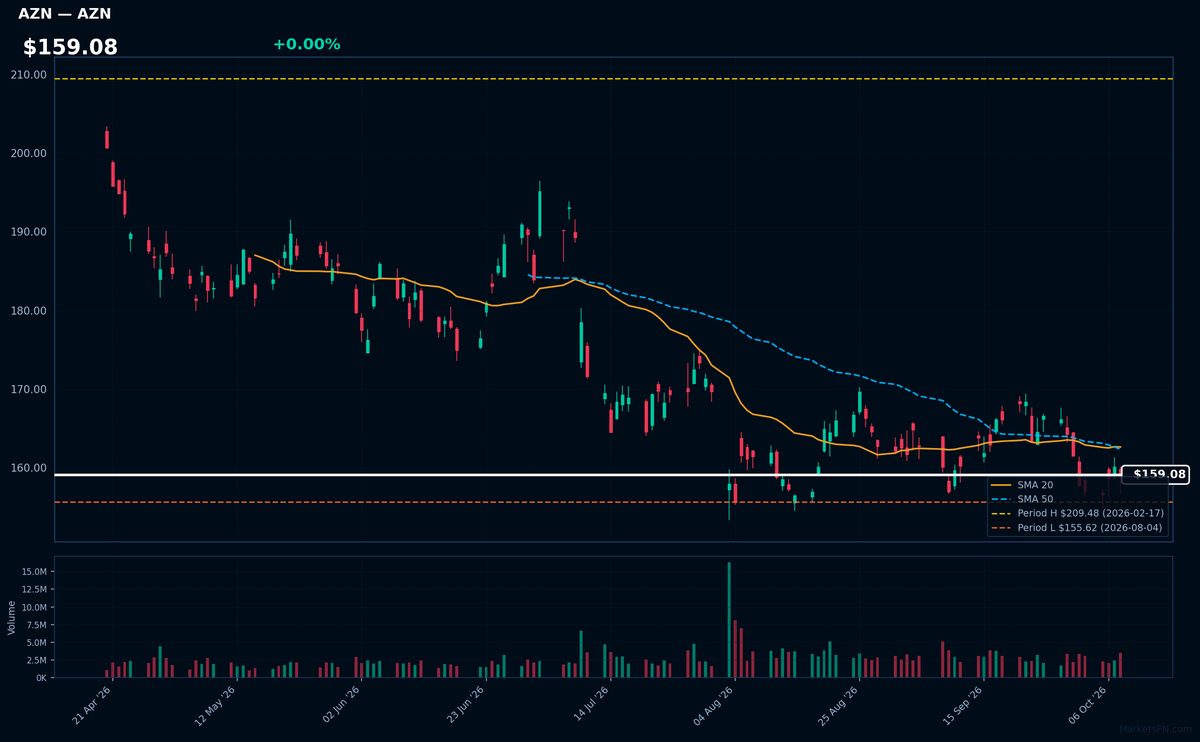
Task: Click the 5.0M volume axis label
Action: pyautogui.click(x=36, y=642)
